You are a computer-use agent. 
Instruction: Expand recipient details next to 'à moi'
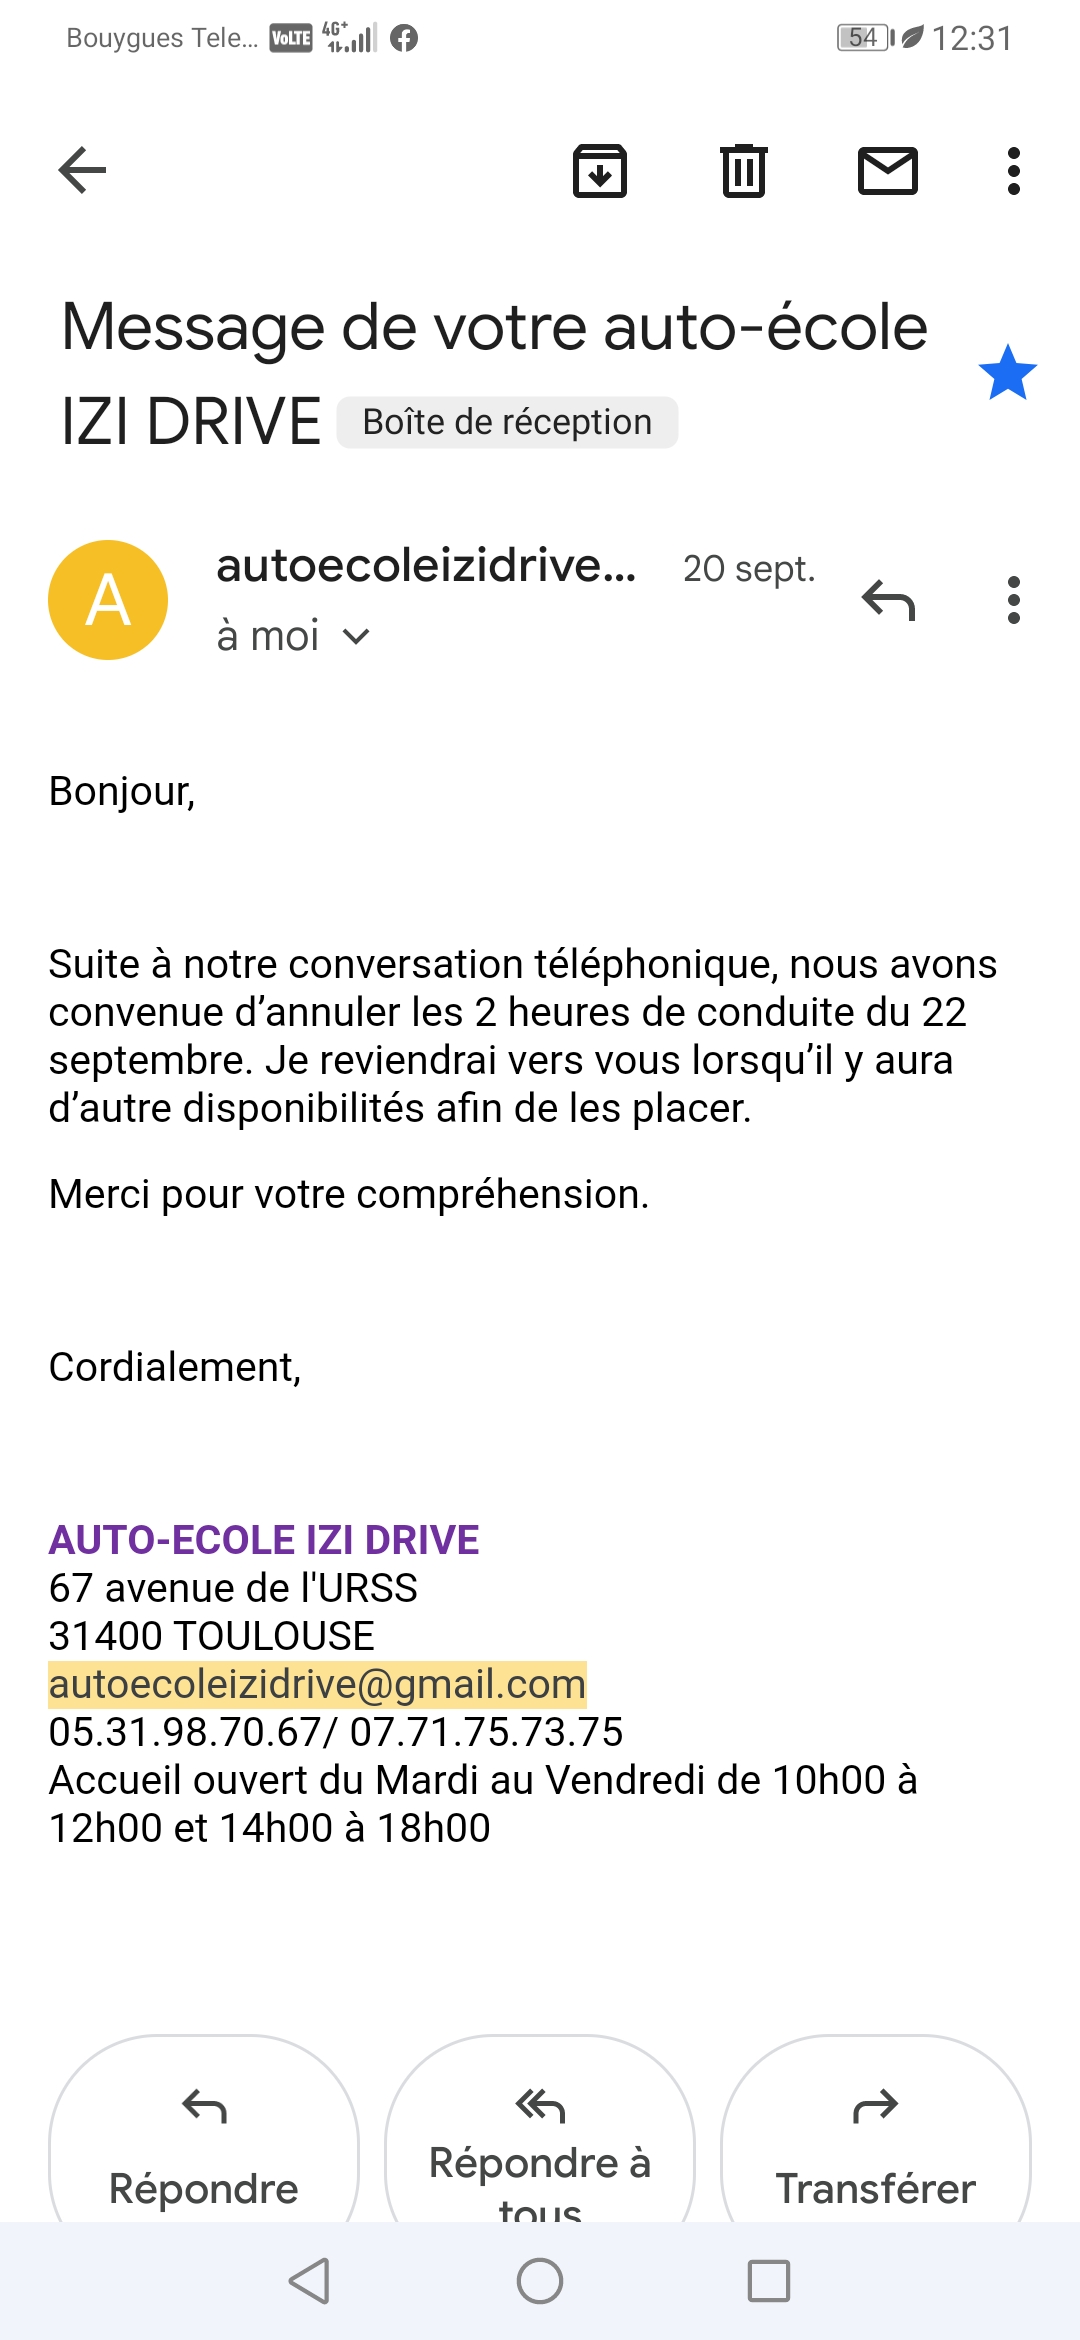(x=356, y=637)
